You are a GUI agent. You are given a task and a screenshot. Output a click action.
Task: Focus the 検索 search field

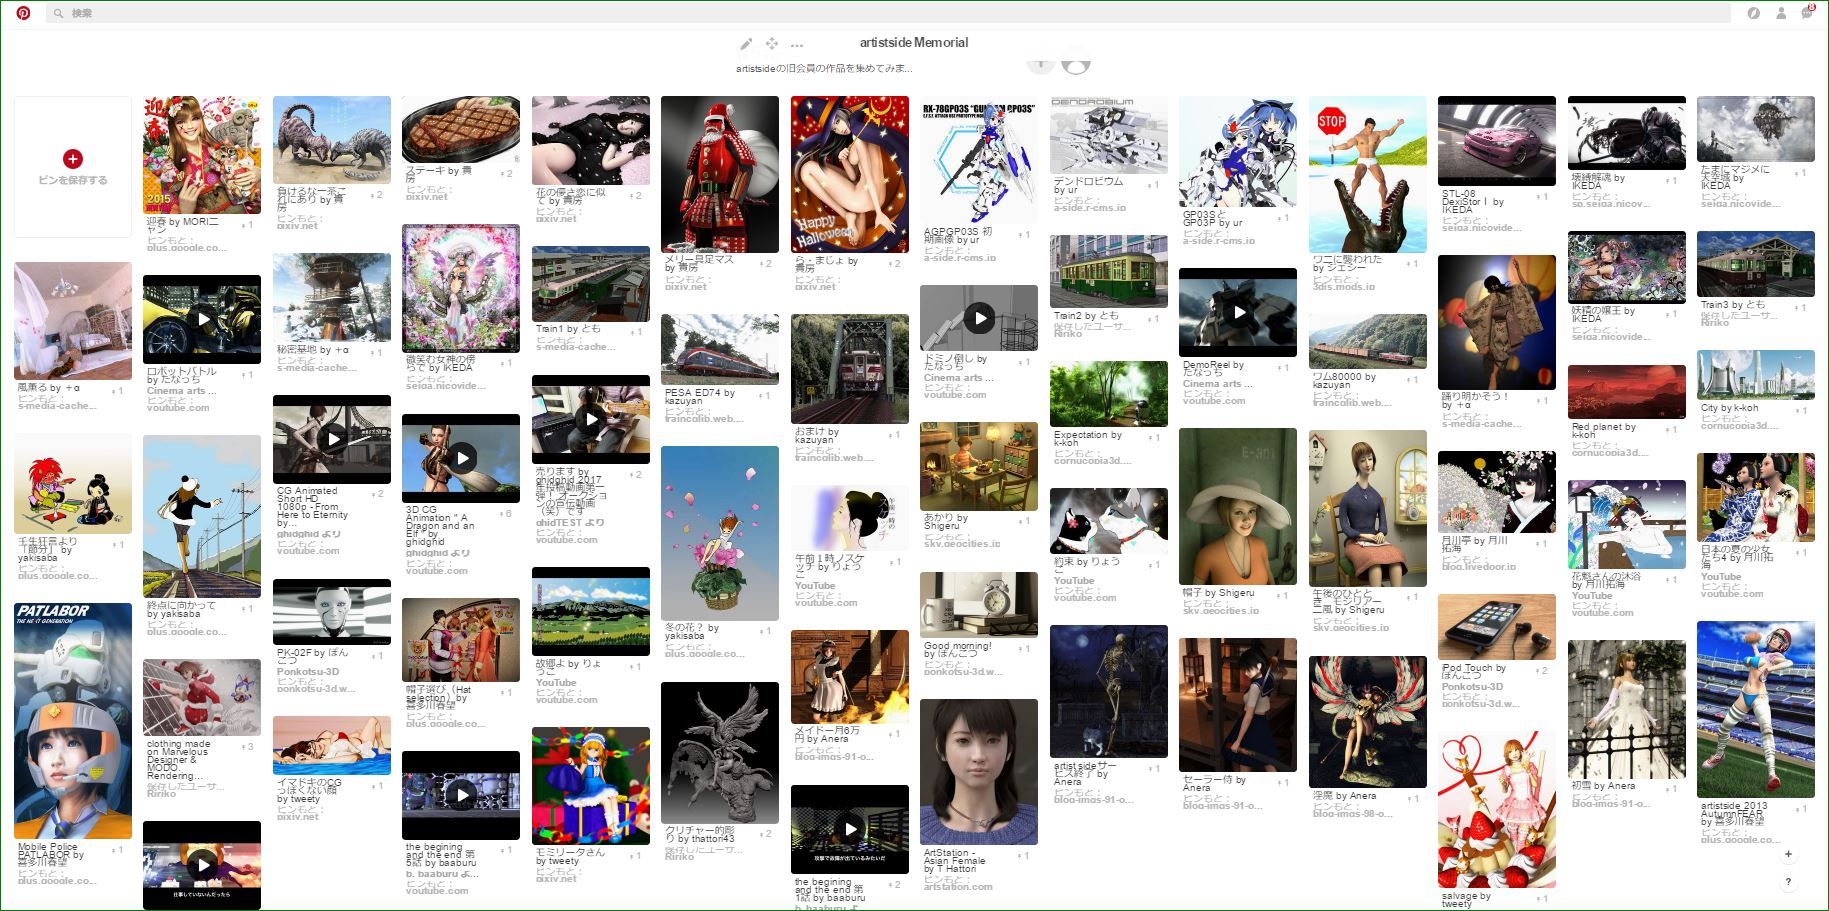point(890,14)
